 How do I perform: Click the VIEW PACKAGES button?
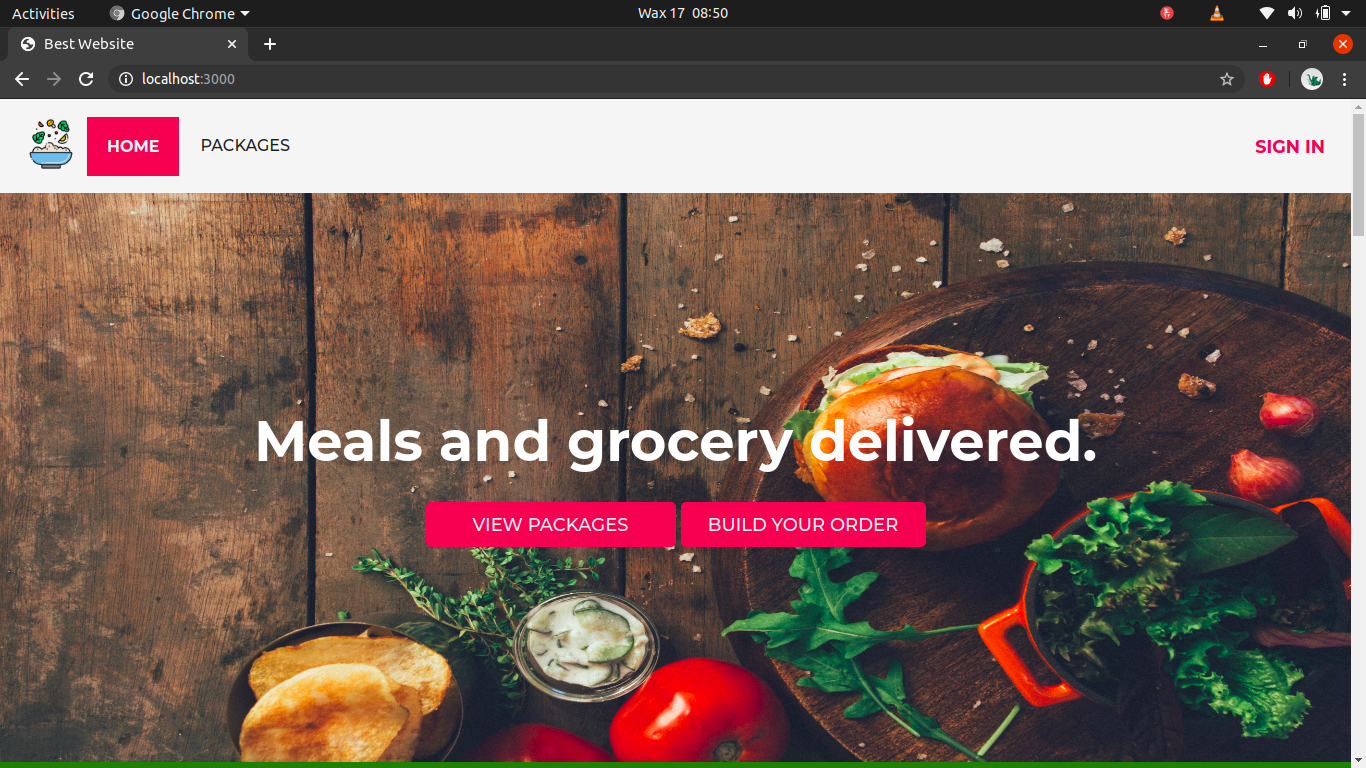[551, 524]
